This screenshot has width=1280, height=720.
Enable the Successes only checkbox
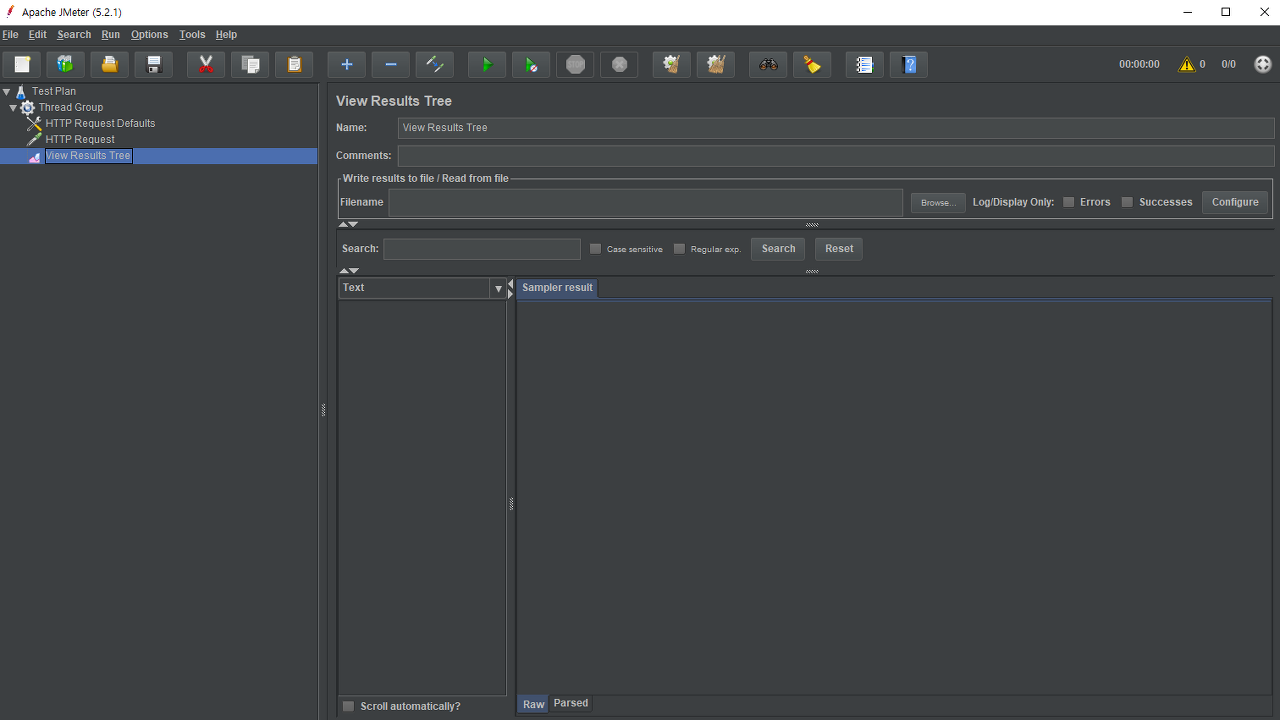click(1127, 202)
